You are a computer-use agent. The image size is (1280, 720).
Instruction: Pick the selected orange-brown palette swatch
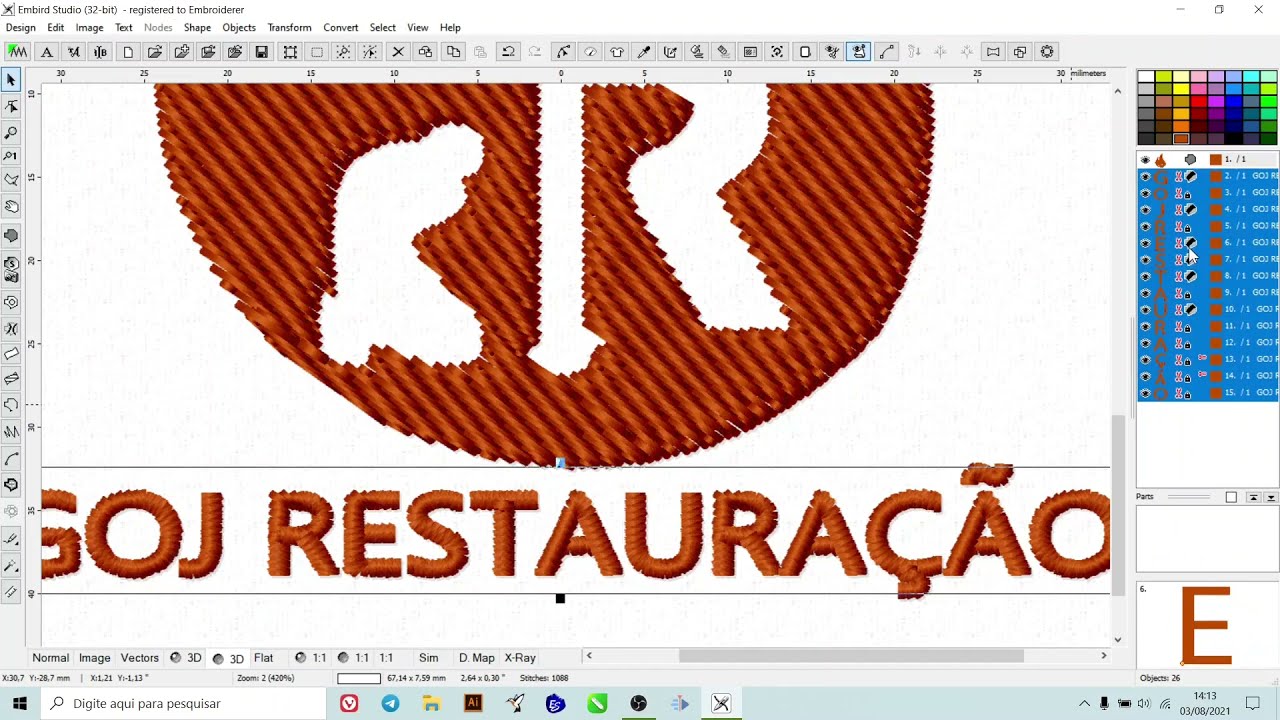tap(1181, 139)
